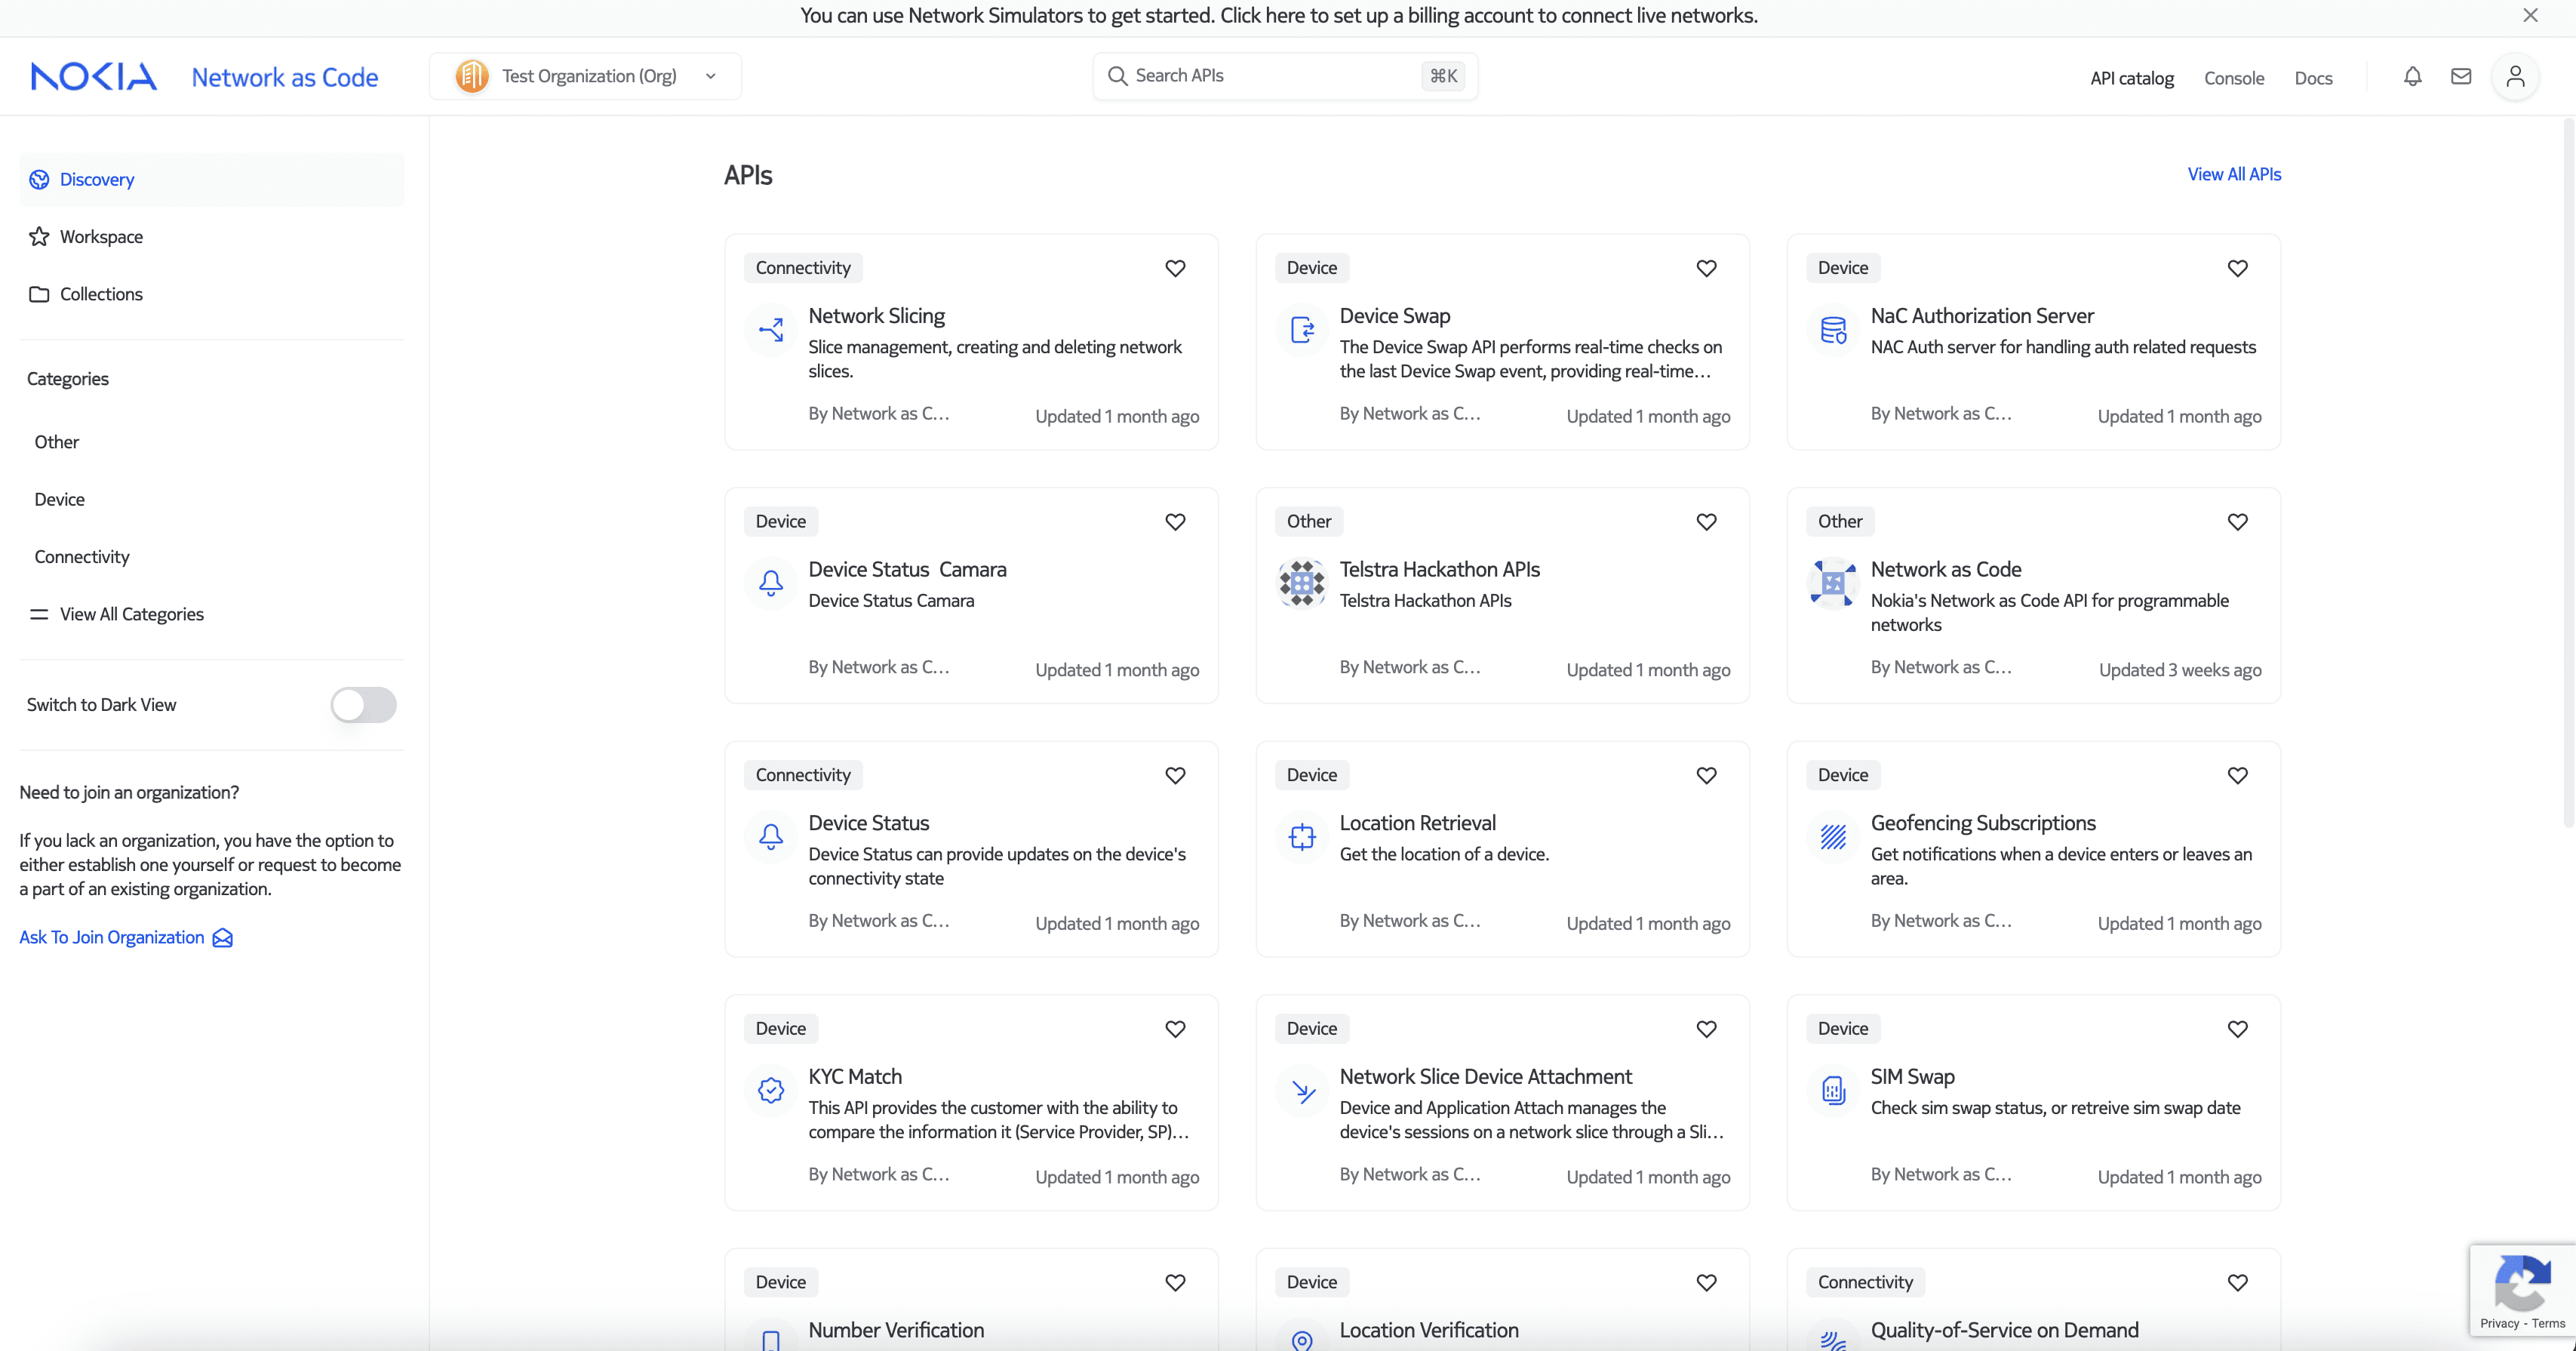Screen dimensions: 2576x1351
Task: Open the user profile icon
Action: pyautogui.click(x=2515, y=77)
